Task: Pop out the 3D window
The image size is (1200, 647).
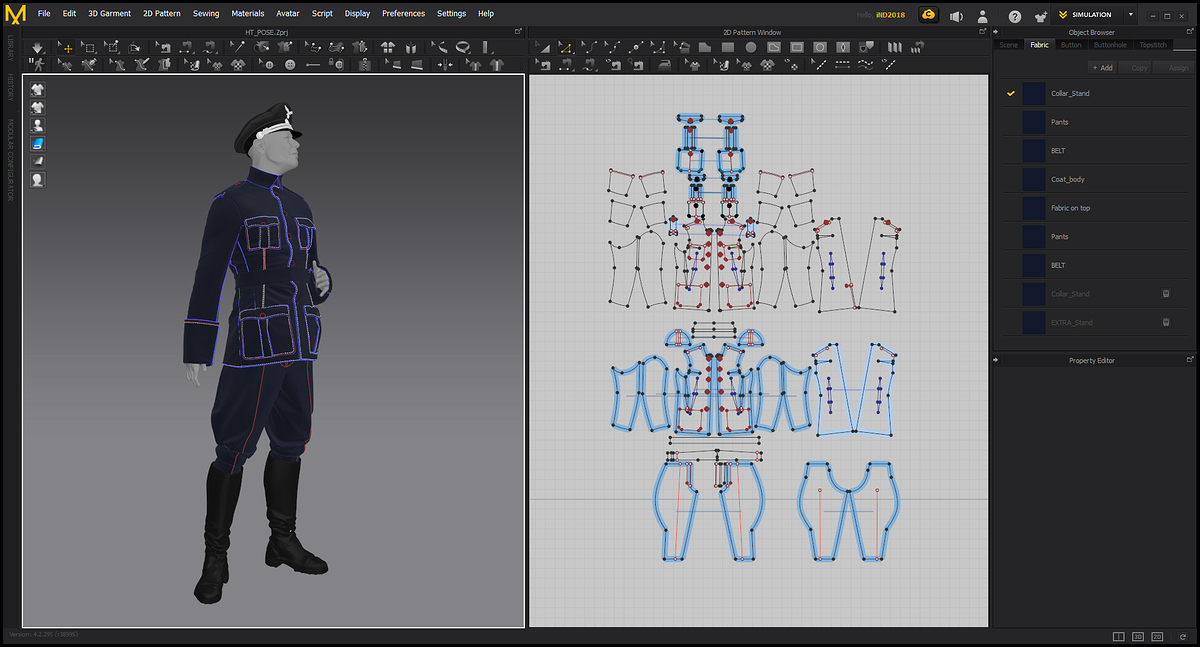Action: (x=518, y=32)
